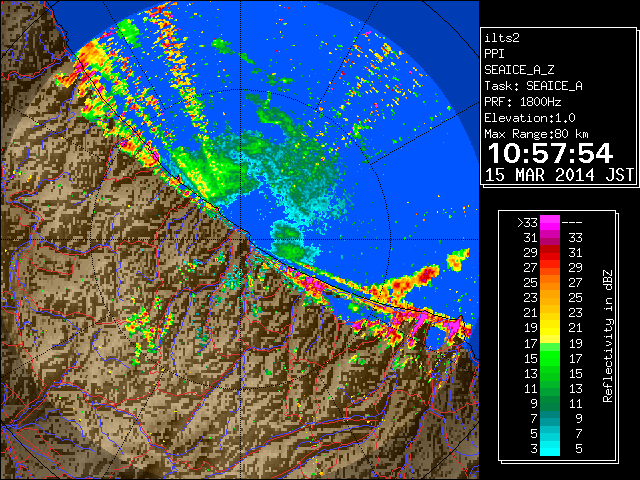640x480 pixels.
Task: Click the '---' legend label
Action: 572,223
